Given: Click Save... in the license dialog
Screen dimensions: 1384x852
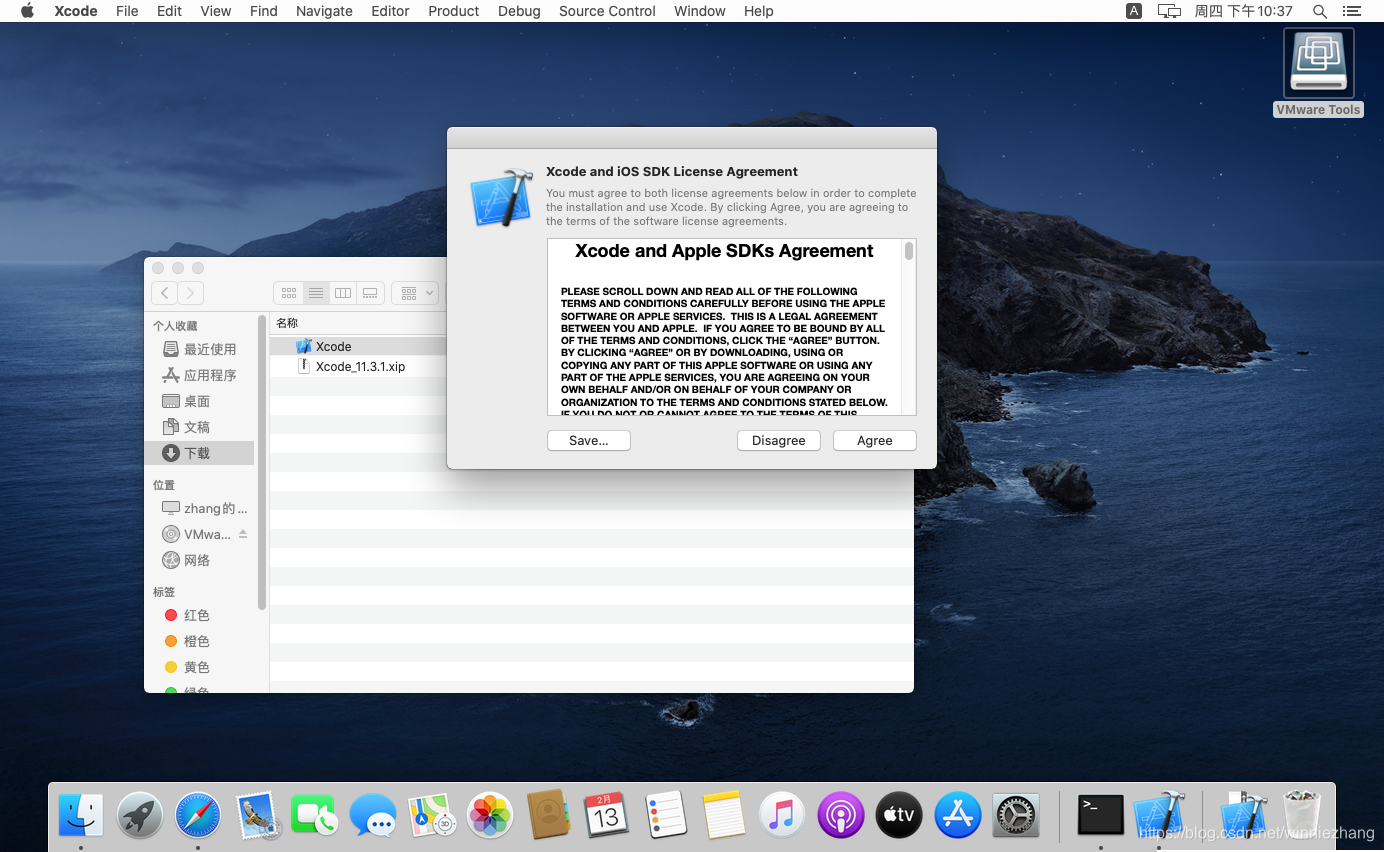Looking at the screenshot, I should tap(589, 441).
